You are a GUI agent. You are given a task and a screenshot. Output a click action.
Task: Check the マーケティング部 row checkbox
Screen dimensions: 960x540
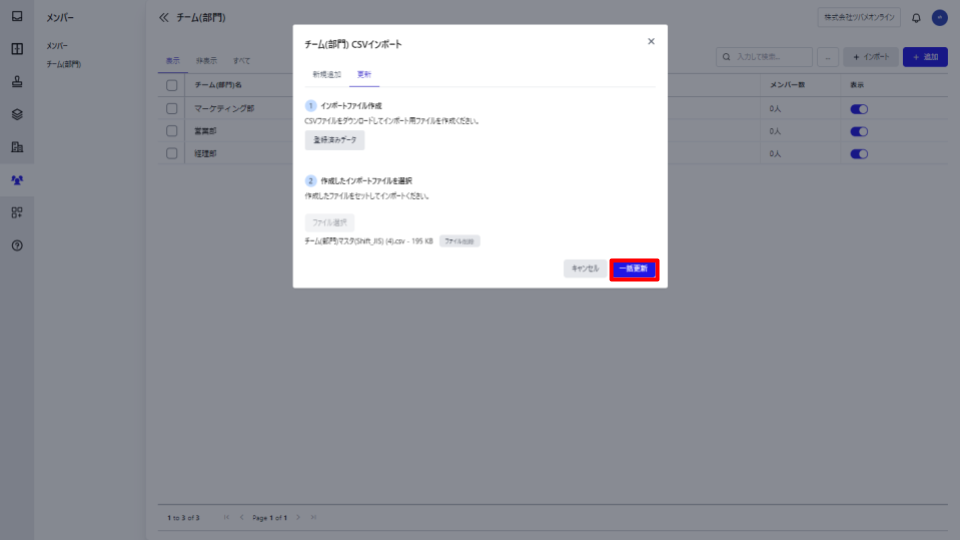pyautogui.click(x=171, y=108)
